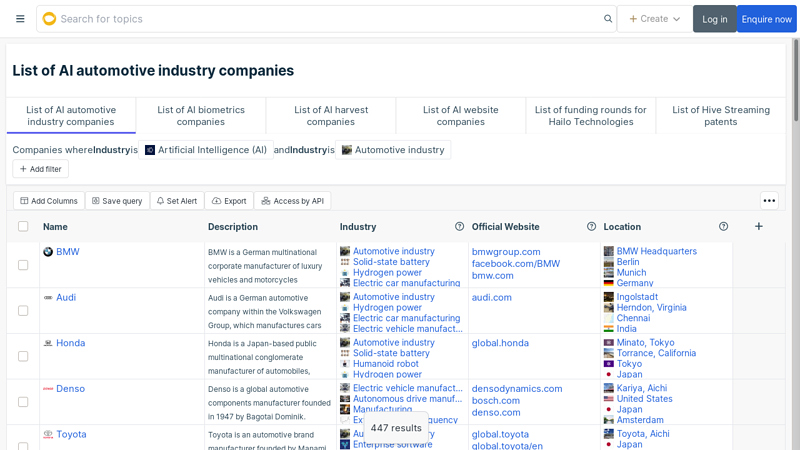This screenshot has height=450, width=800.
Task: Open funding rounds for Hailo Technologies tab
Action: coord(591,116)
